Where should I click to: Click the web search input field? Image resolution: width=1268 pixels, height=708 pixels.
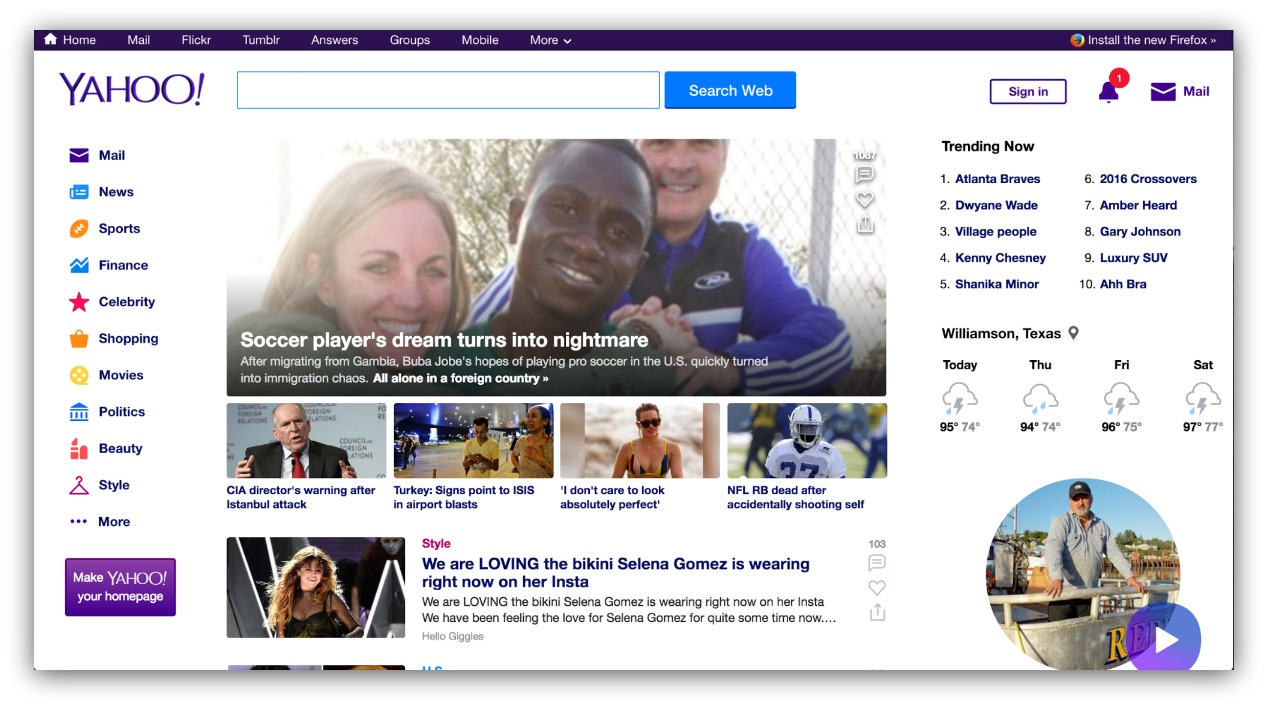pos(448,90)
